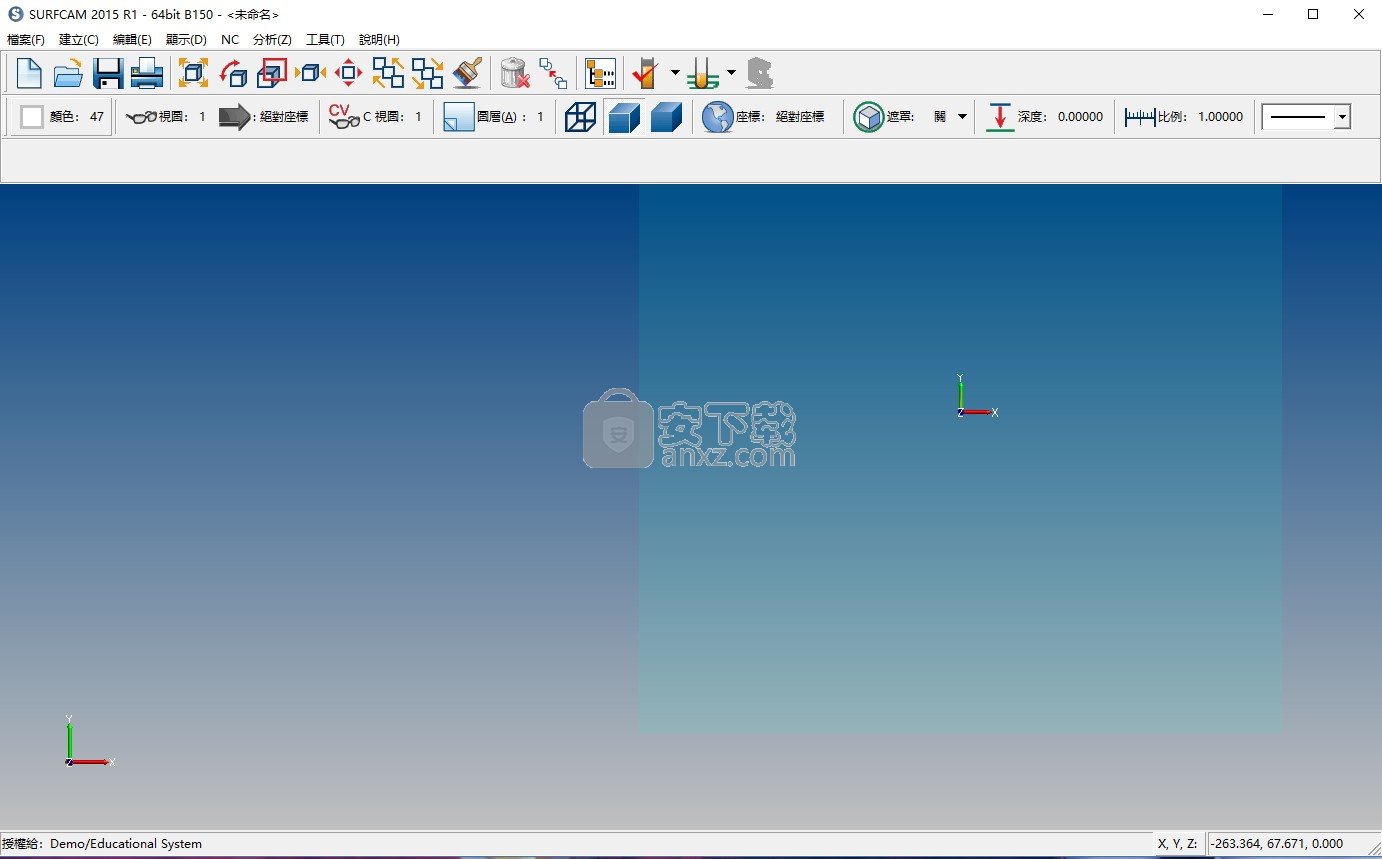Create a new file with the blank page icon

(x=29, y=73)
